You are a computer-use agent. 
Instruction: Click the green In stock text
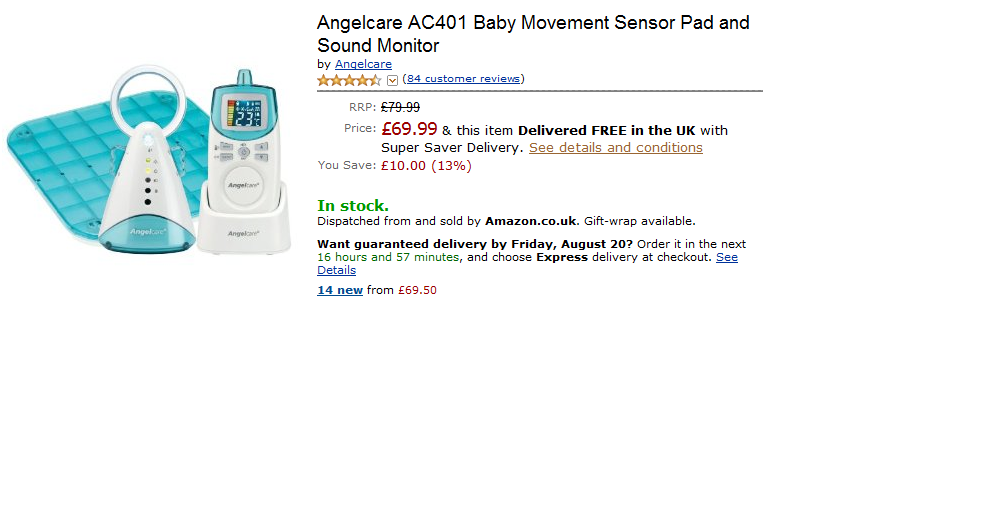tap(353, 206)
